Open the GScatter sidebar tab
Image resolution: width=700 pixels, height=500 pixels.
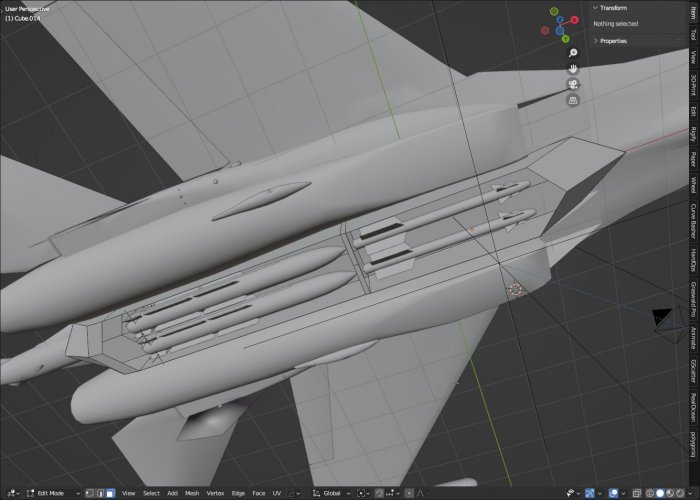click(693, 371)
